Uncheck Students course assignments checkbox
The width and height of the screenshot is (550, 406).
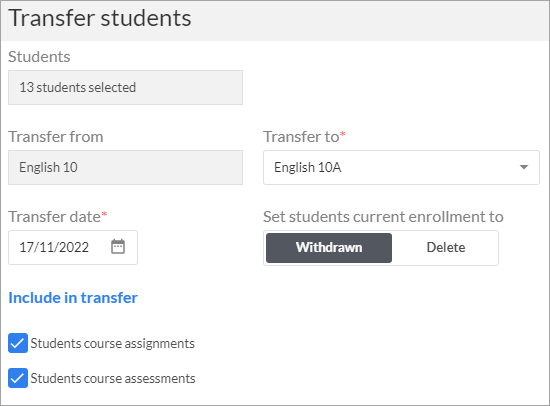click(18, 343)
